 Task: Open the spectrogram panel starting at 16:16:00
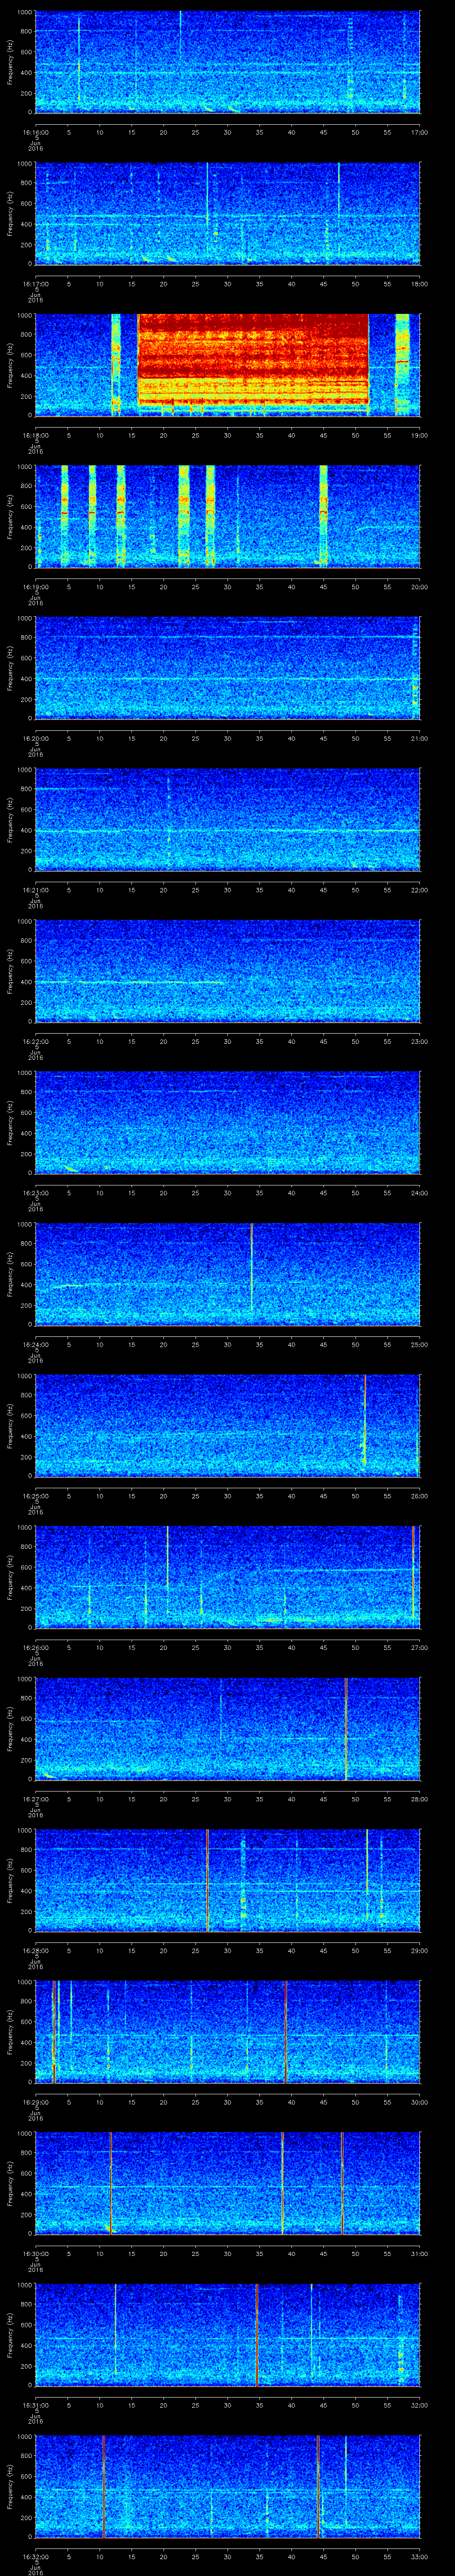click(x=227, y=62)
